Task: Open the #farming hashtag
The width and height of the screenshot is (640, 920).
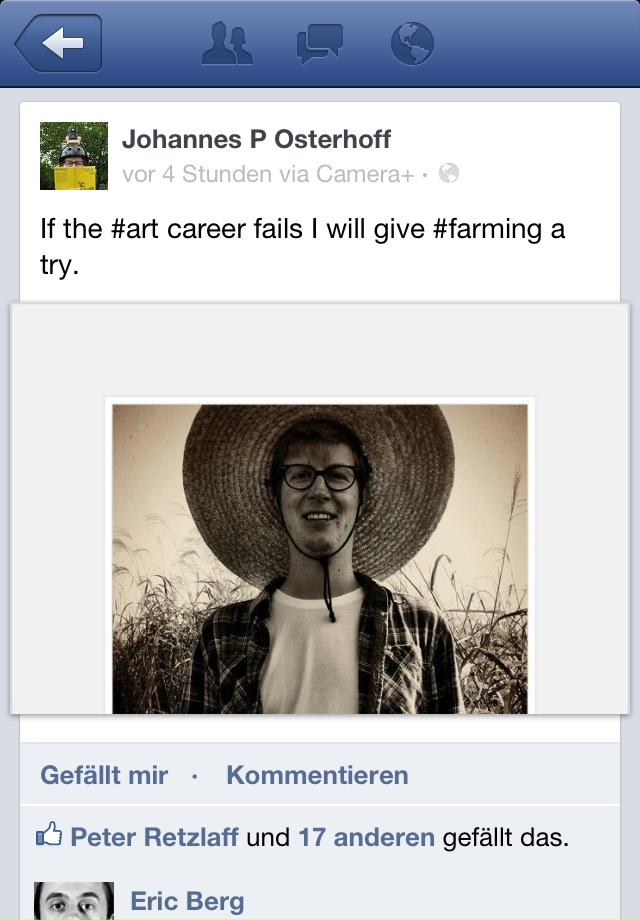Action: pyautogui.click(x=487, y=229)
